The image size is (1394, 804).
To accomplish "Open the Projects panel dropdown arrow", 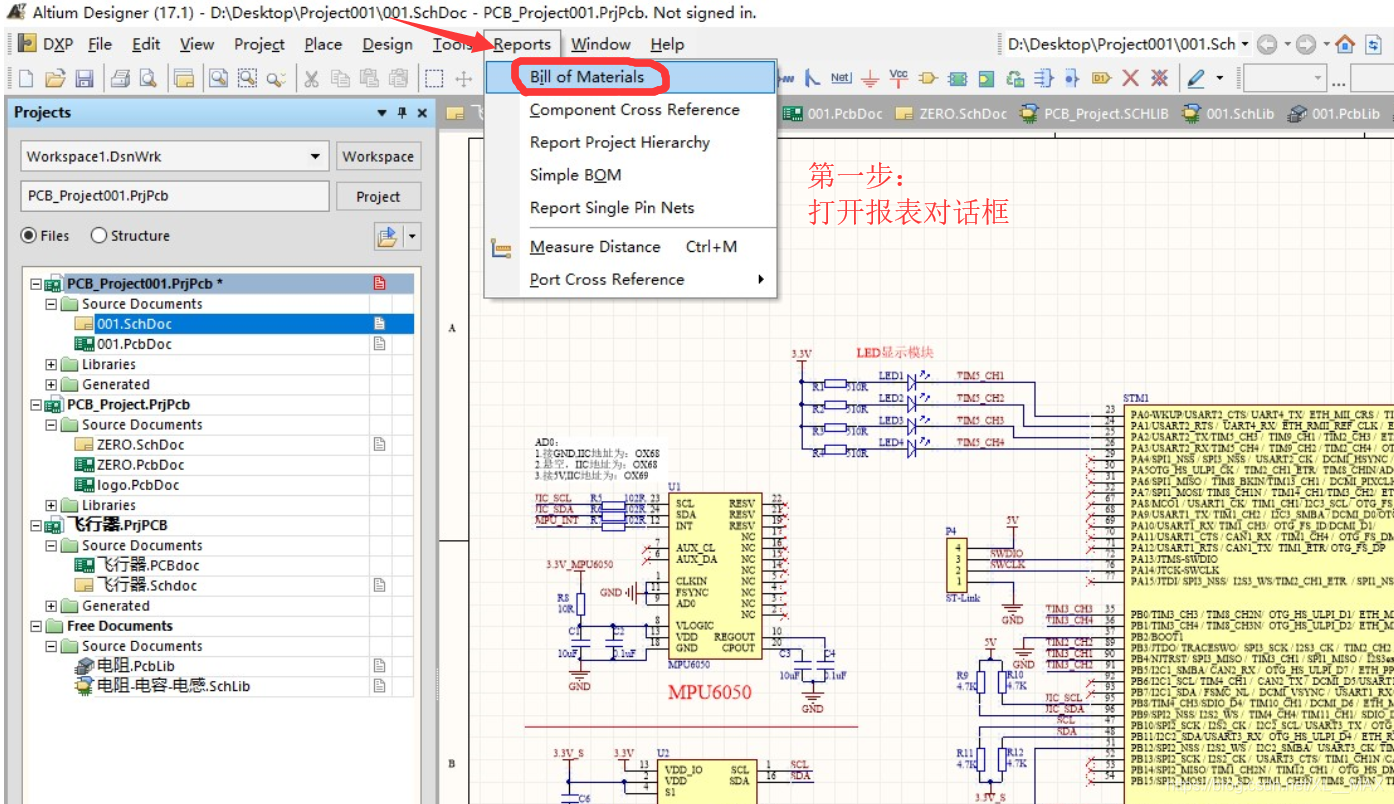I will [x=382, y=113].
